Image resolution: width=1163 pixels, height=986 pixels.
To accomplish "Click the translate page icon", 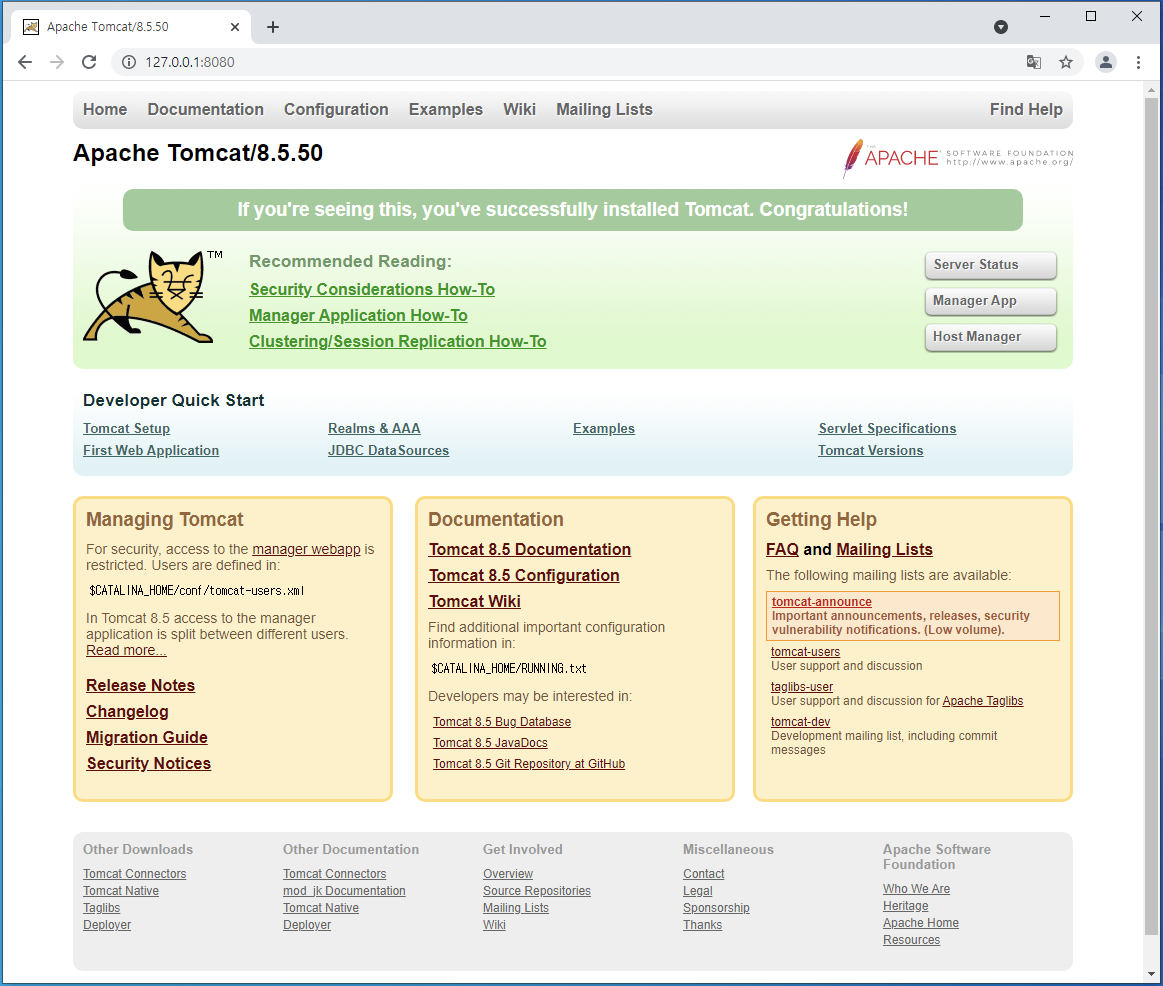I will click(x=1033, y=62).
